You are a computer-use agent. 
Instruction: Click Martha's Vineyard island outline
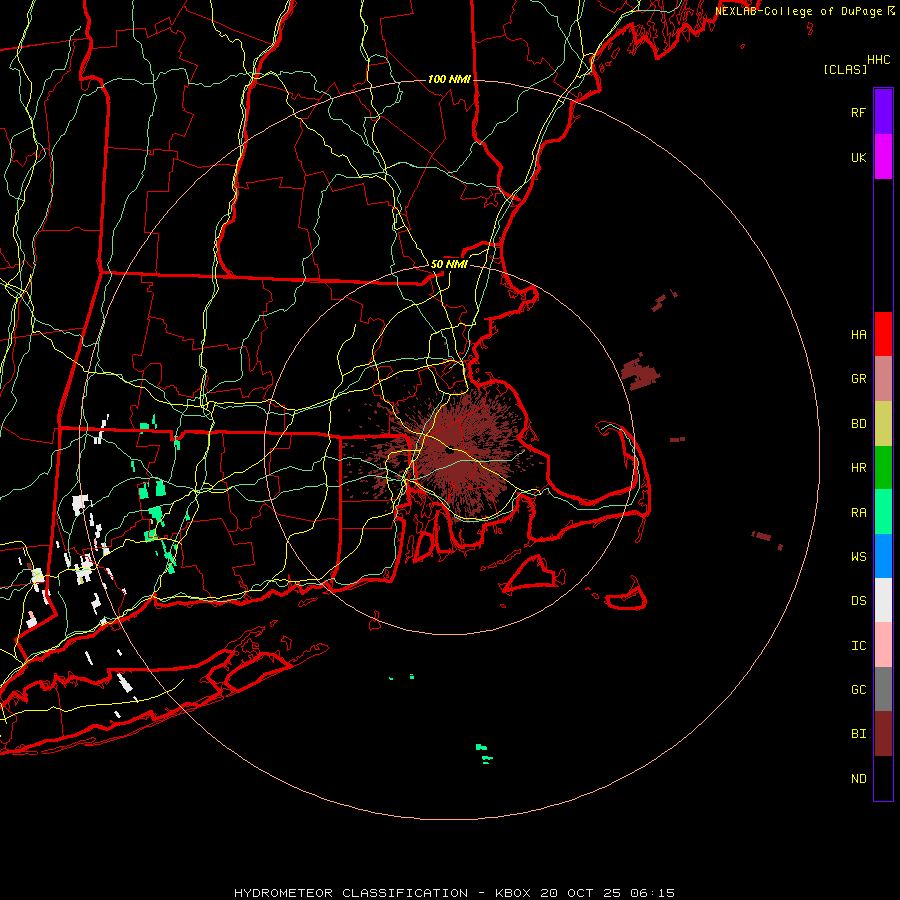pos(534,573)
